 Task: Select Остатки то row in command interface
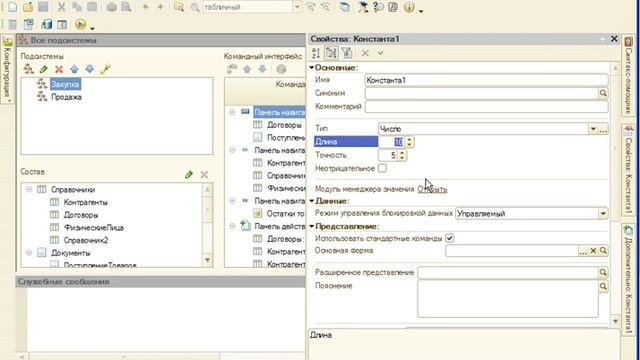285,213
